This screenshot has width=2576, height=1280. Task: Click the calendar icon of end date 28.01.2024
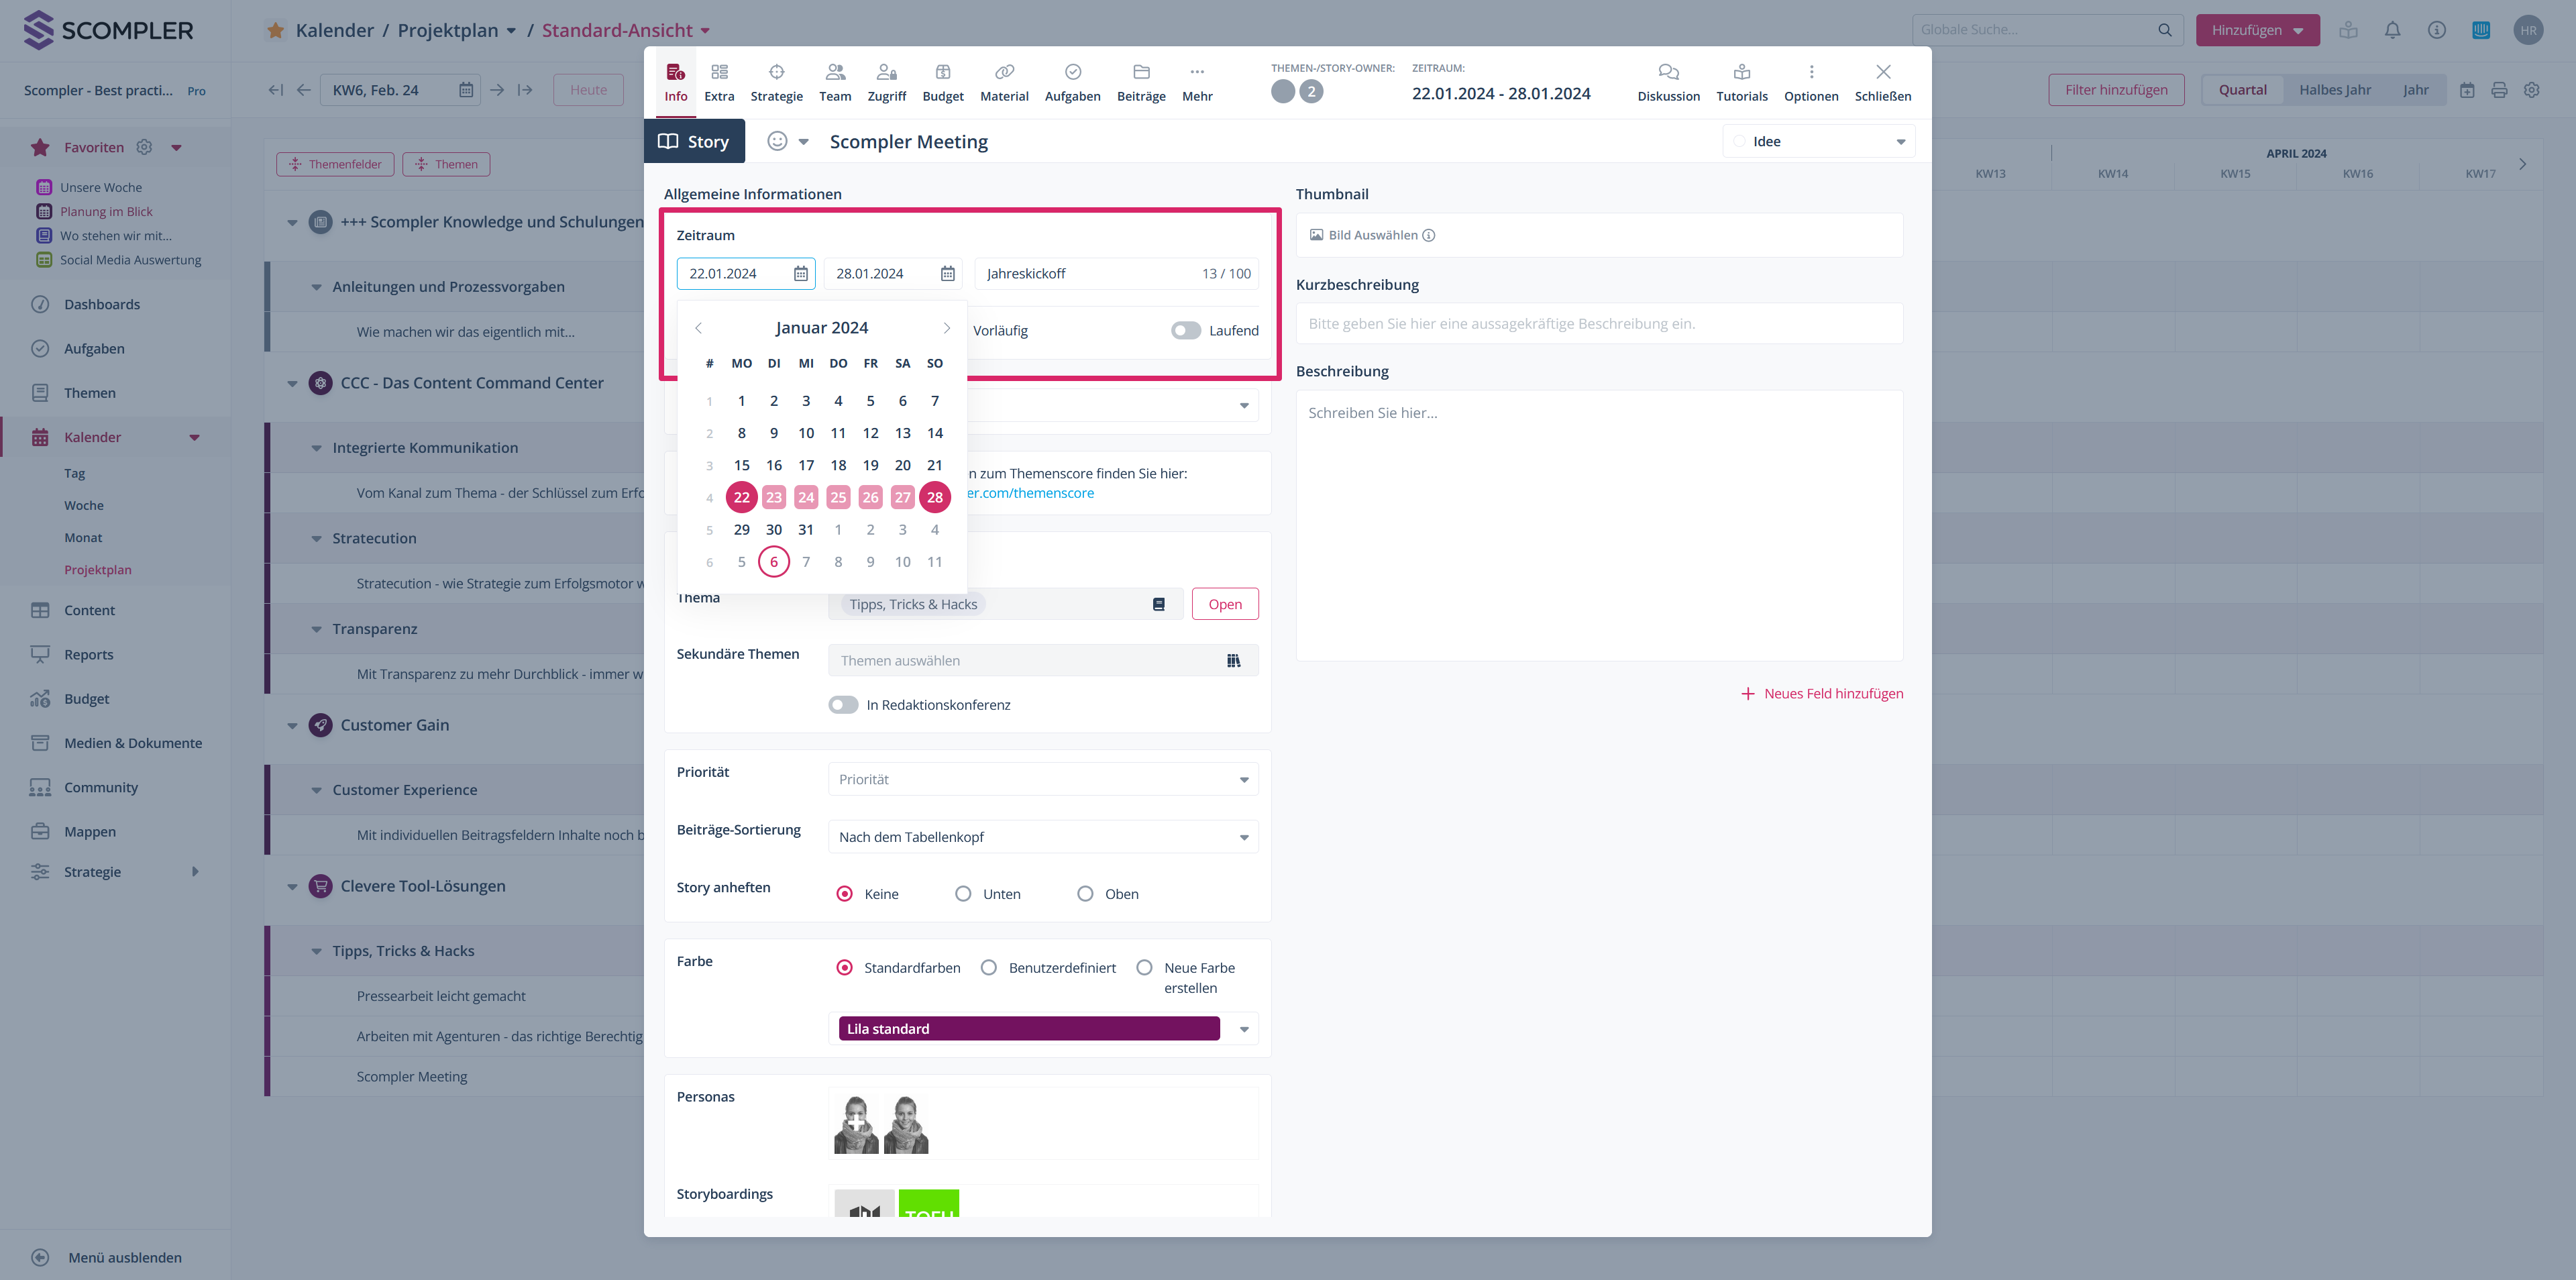[947, 273]
